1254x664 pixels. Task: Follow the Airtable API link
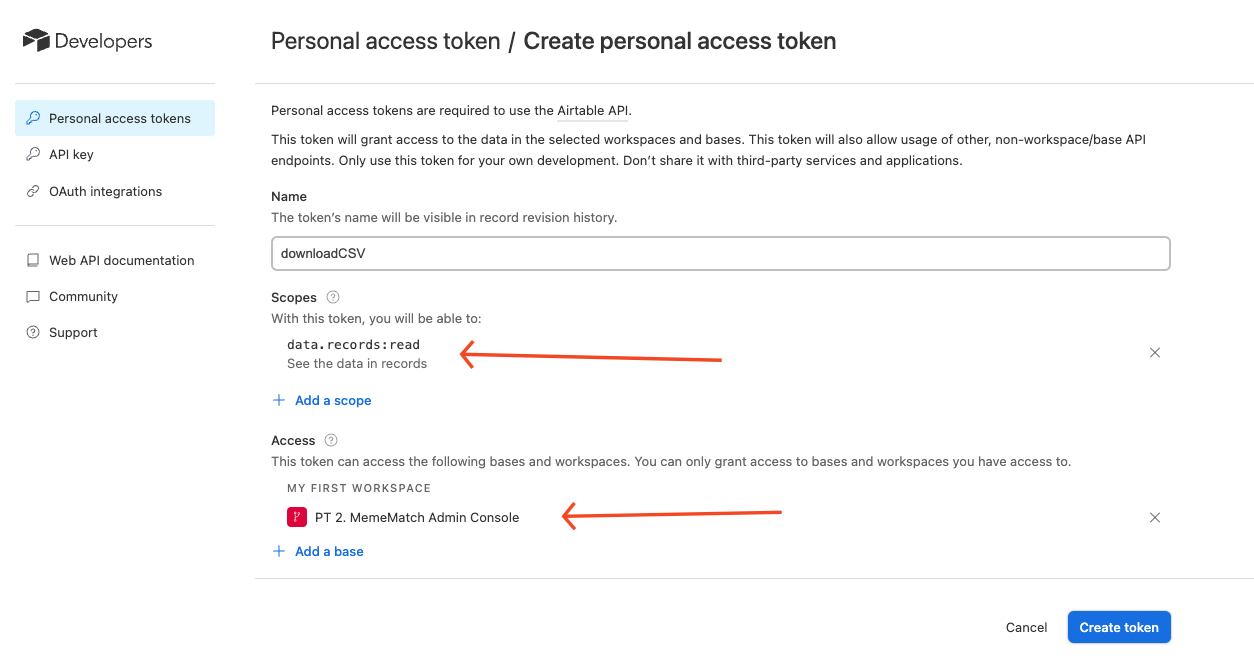(x=593, y=110)
